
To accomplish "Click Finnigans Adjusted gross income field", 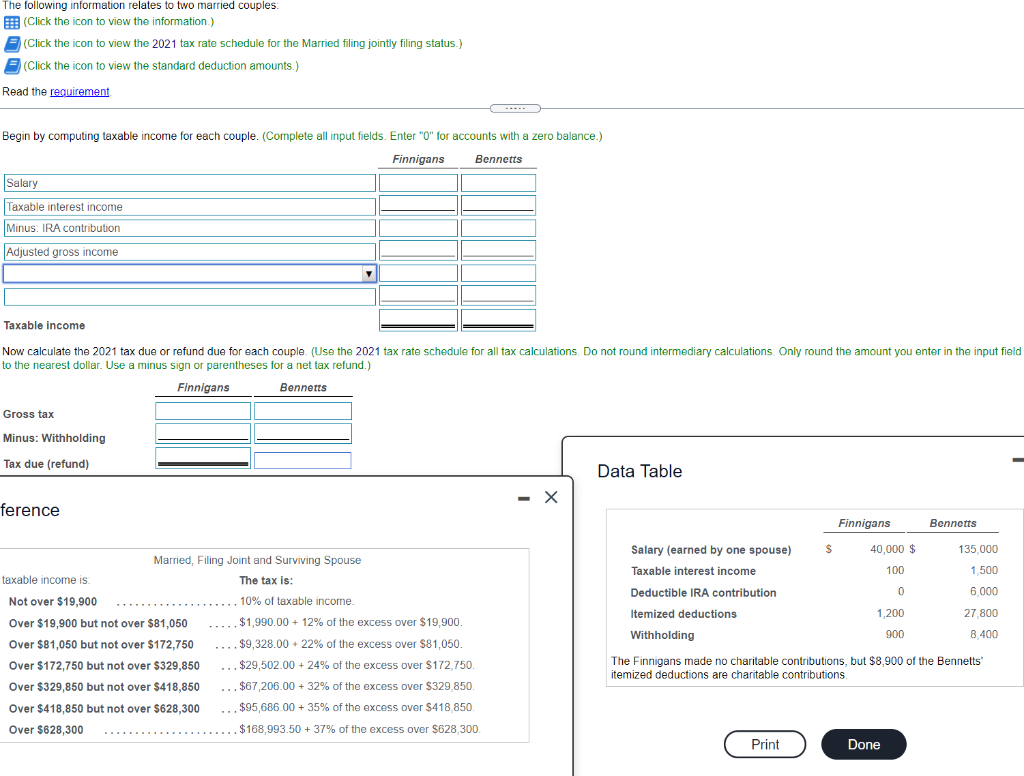I will [418, 251].
